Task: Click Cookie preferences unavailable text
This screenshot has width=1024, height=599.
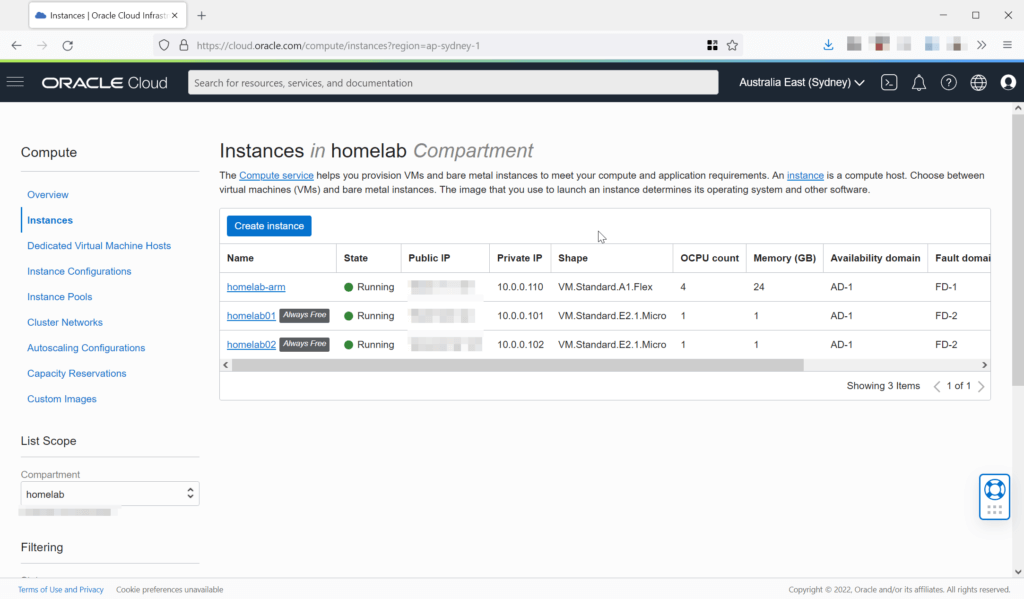Action: point(170,589)
